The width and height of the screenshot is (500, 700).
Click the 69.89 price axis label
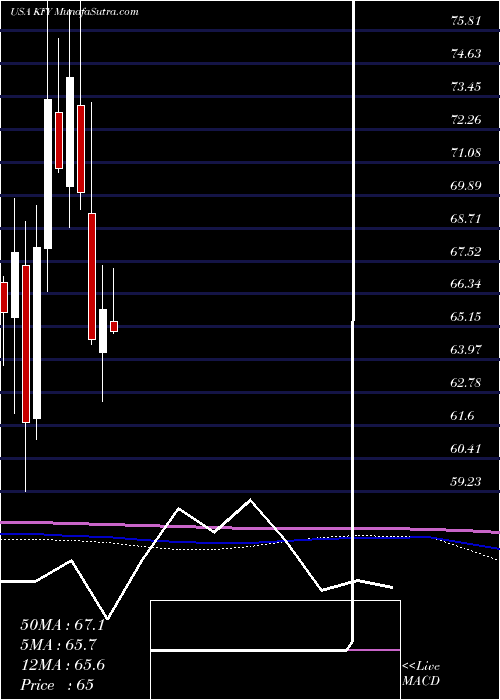click(x=466, y=185)
